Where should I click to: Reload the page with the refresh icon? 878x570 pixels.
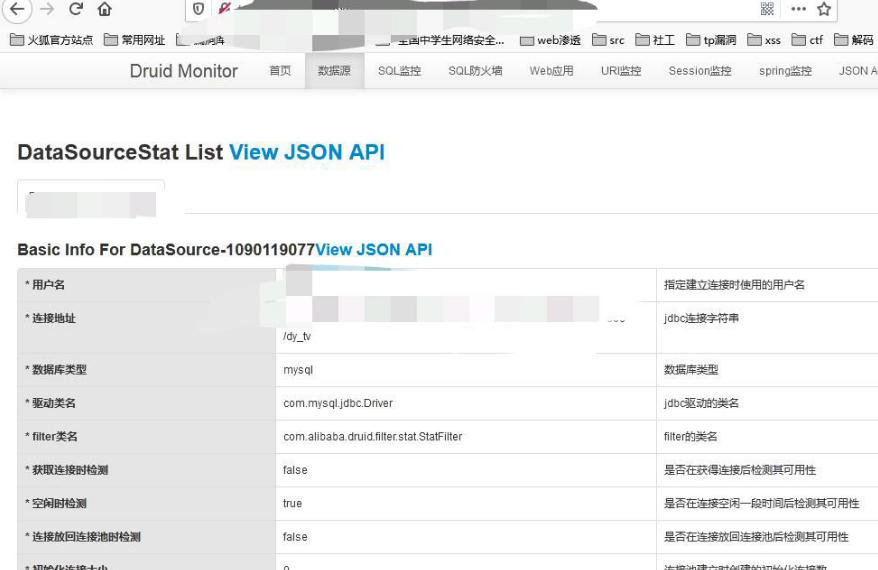[x=76, y=9]
